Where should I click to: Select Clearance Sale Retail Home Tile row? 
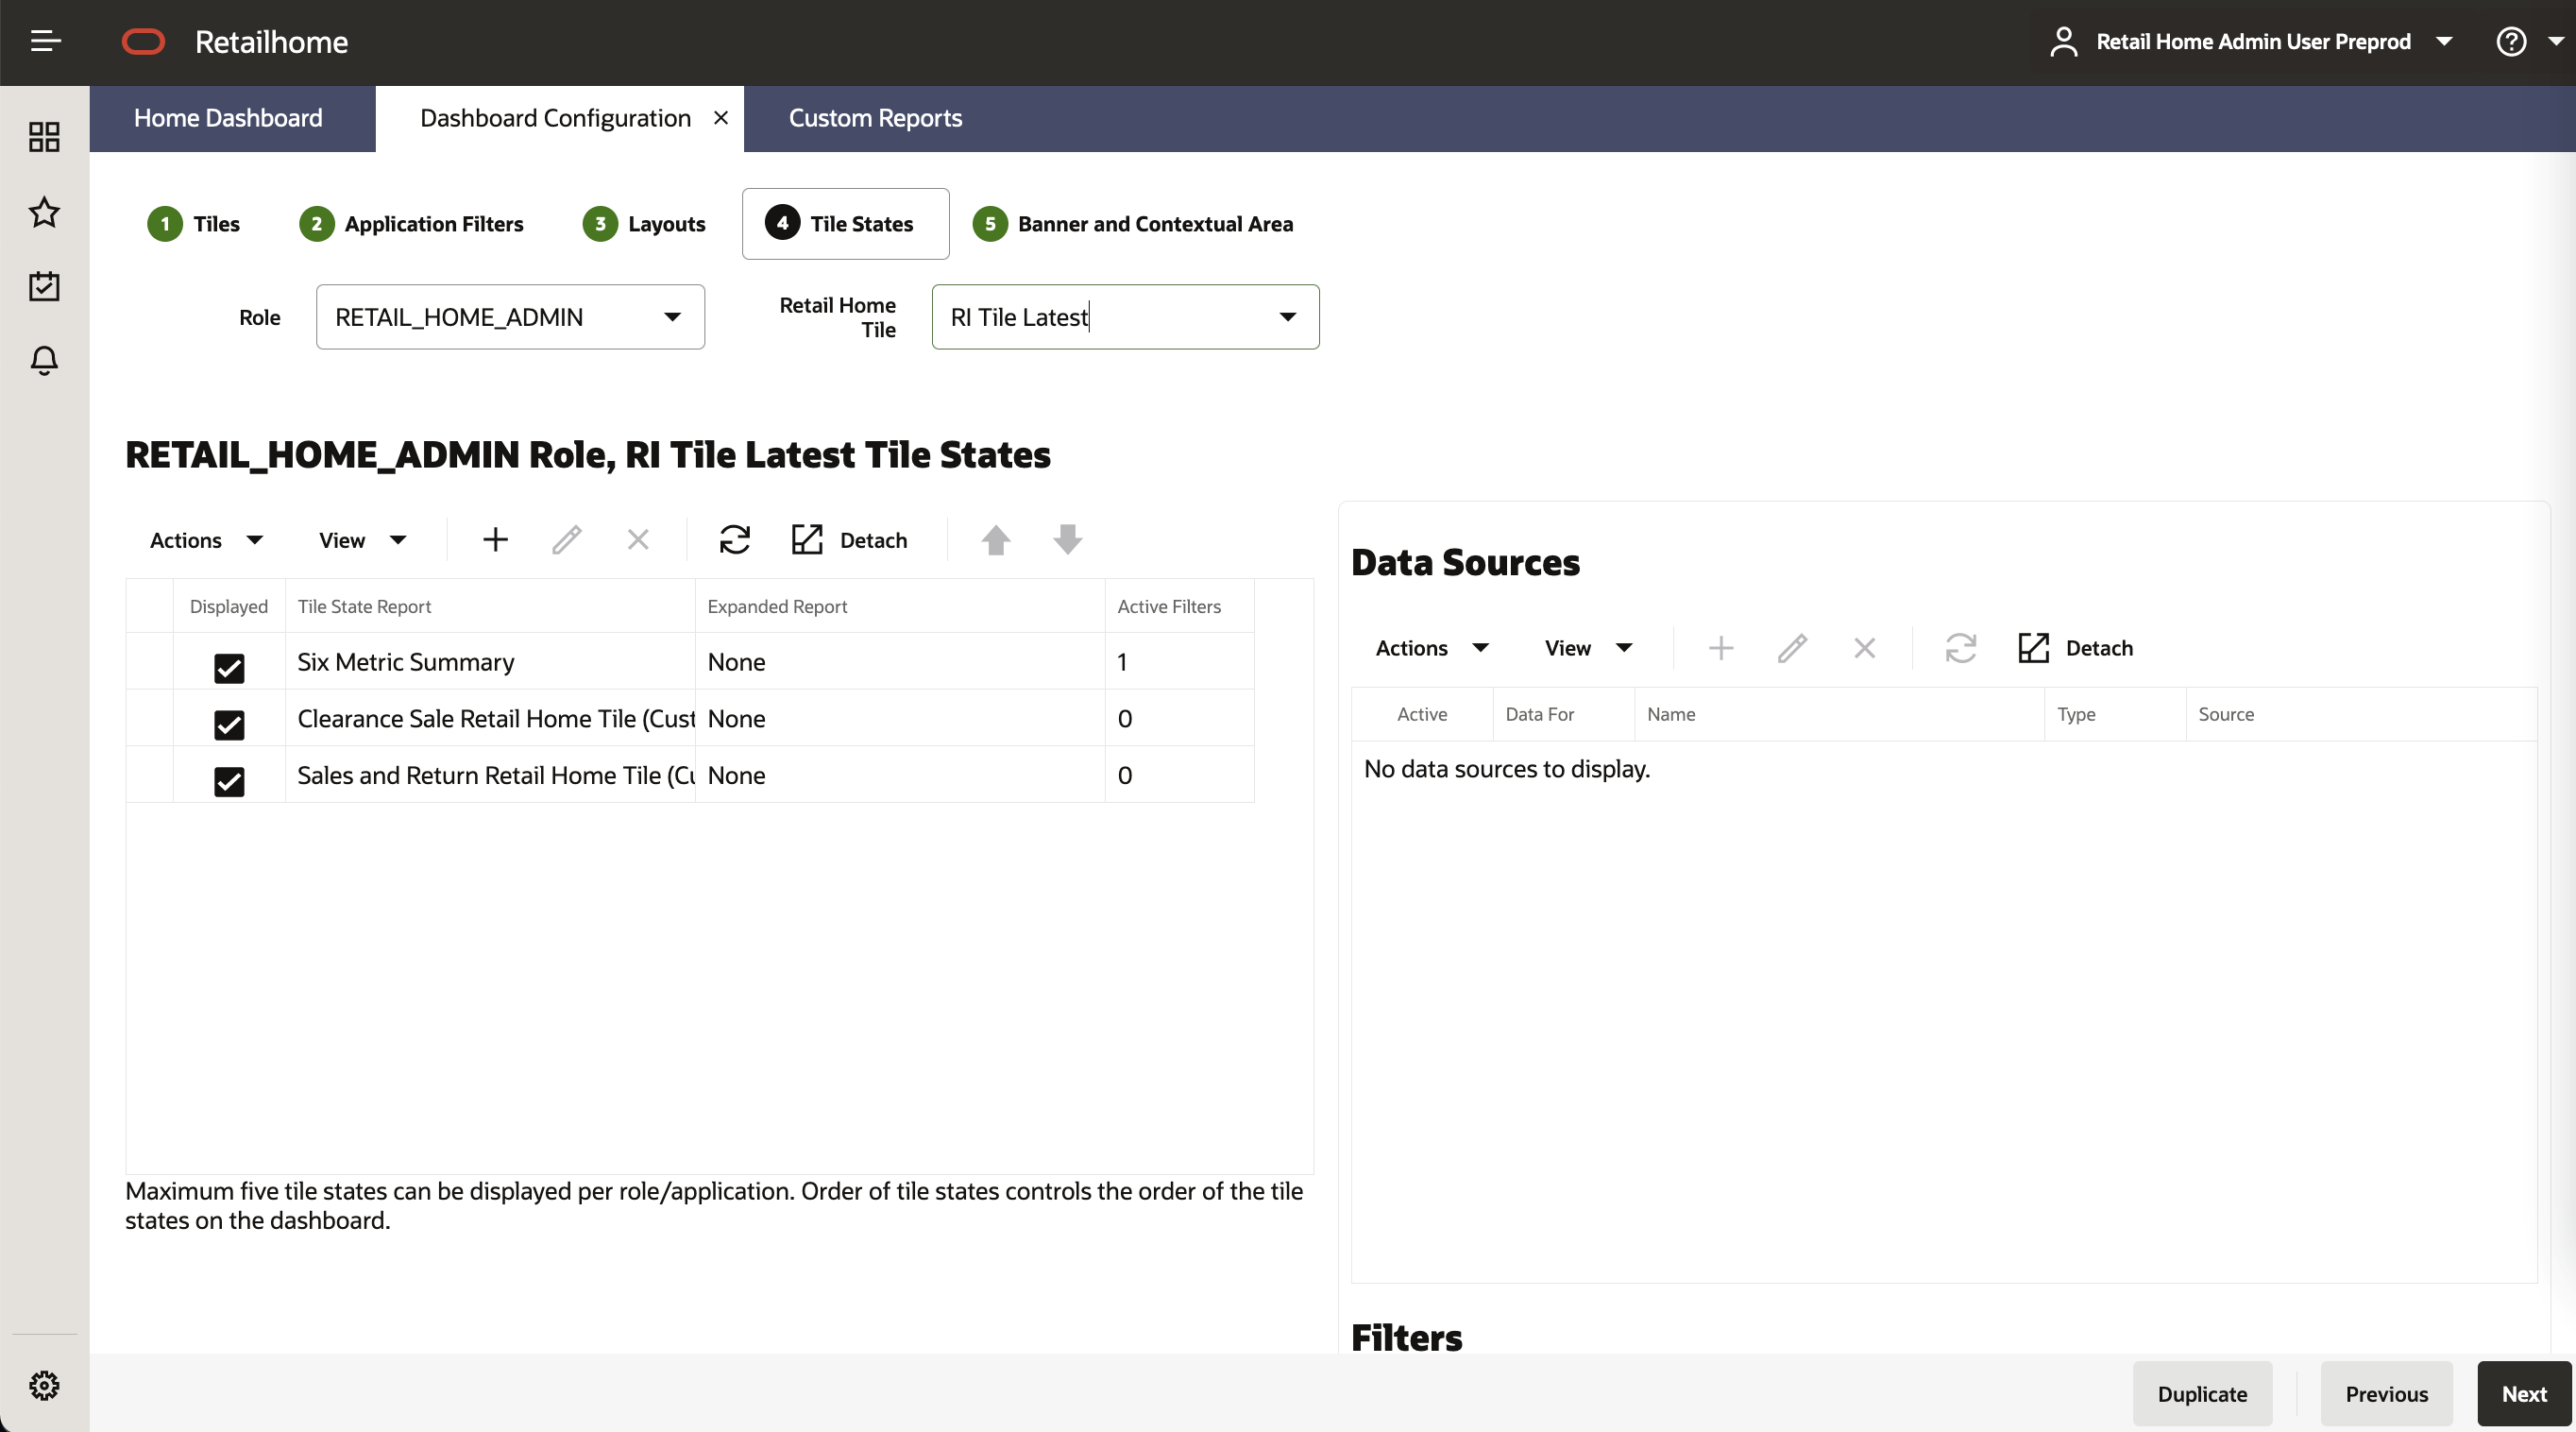(690, 718)
